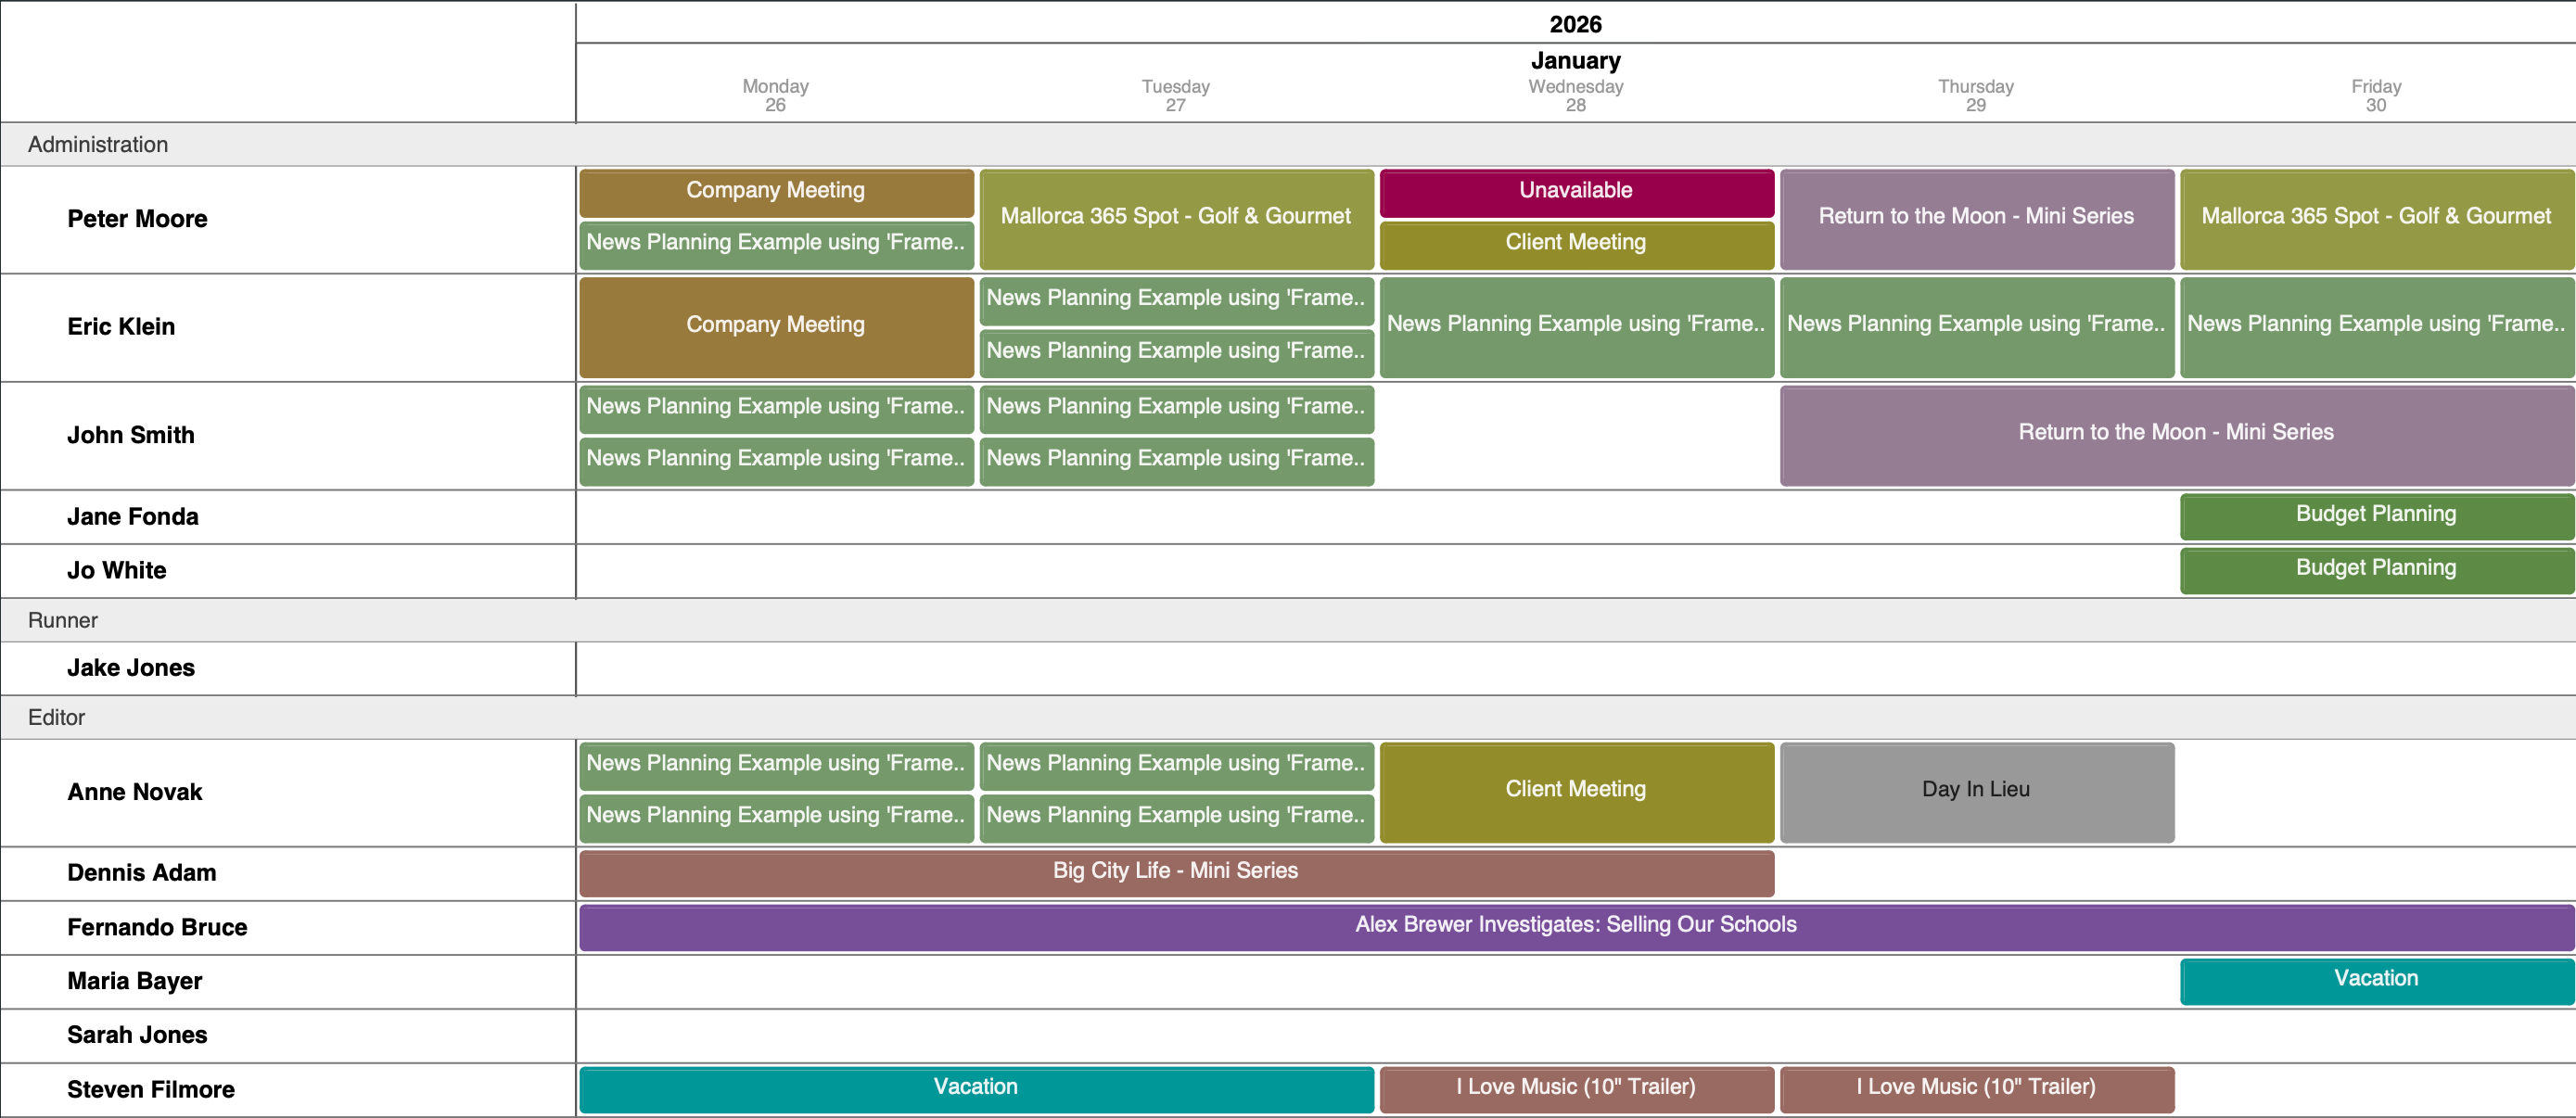This screenshot has width=2576, height=1118.
Task: Click Anne Novak's Day In Lieu block
Action: [x=1976, y=790]
